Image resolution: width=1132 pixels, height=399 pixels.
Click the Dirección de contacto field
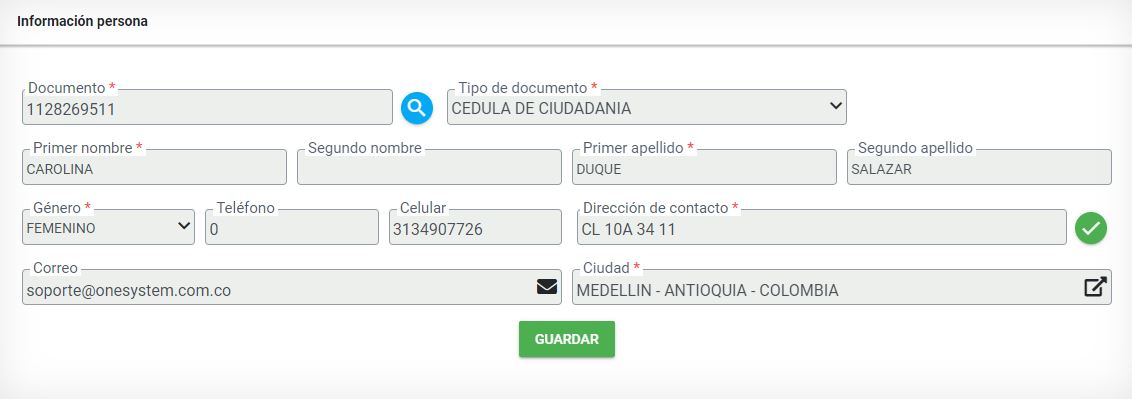click(x=822, y=227)
